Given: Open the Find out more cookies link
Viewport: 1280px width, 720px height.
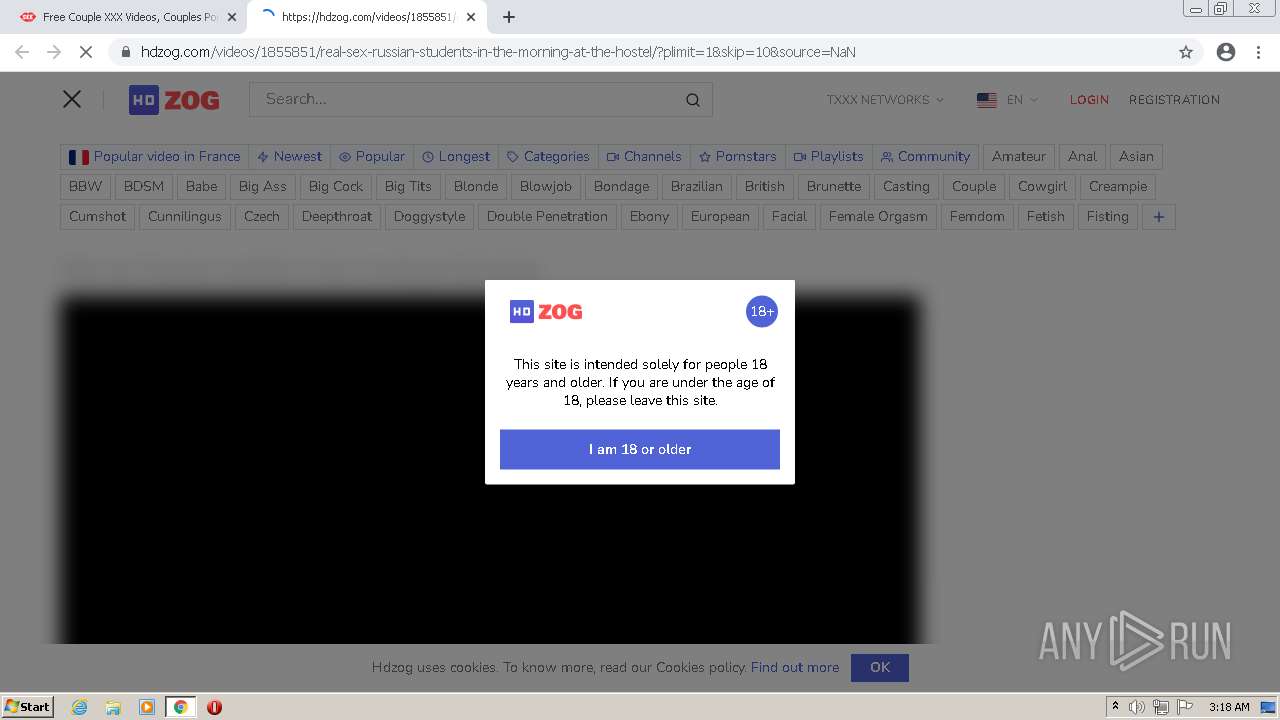Looking at the screenshot, I should tap(795, 668).
